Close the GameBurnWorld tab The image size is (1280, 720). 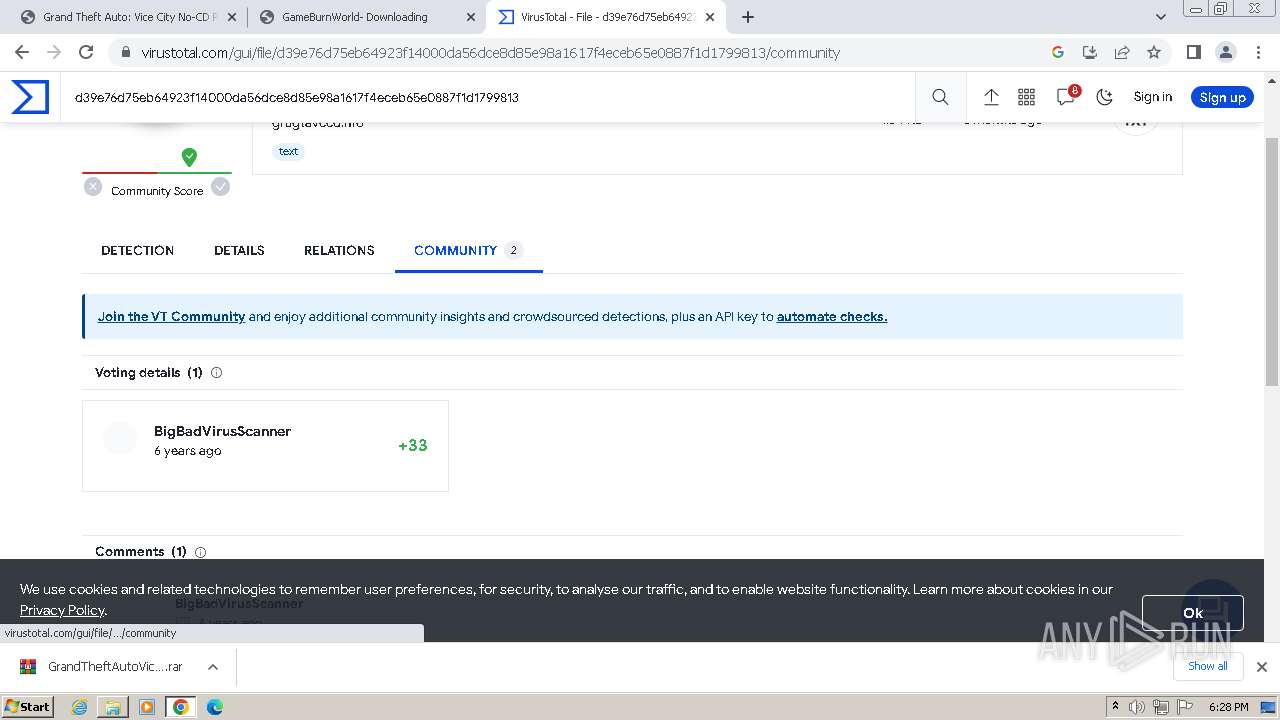(x=470, y=17)
